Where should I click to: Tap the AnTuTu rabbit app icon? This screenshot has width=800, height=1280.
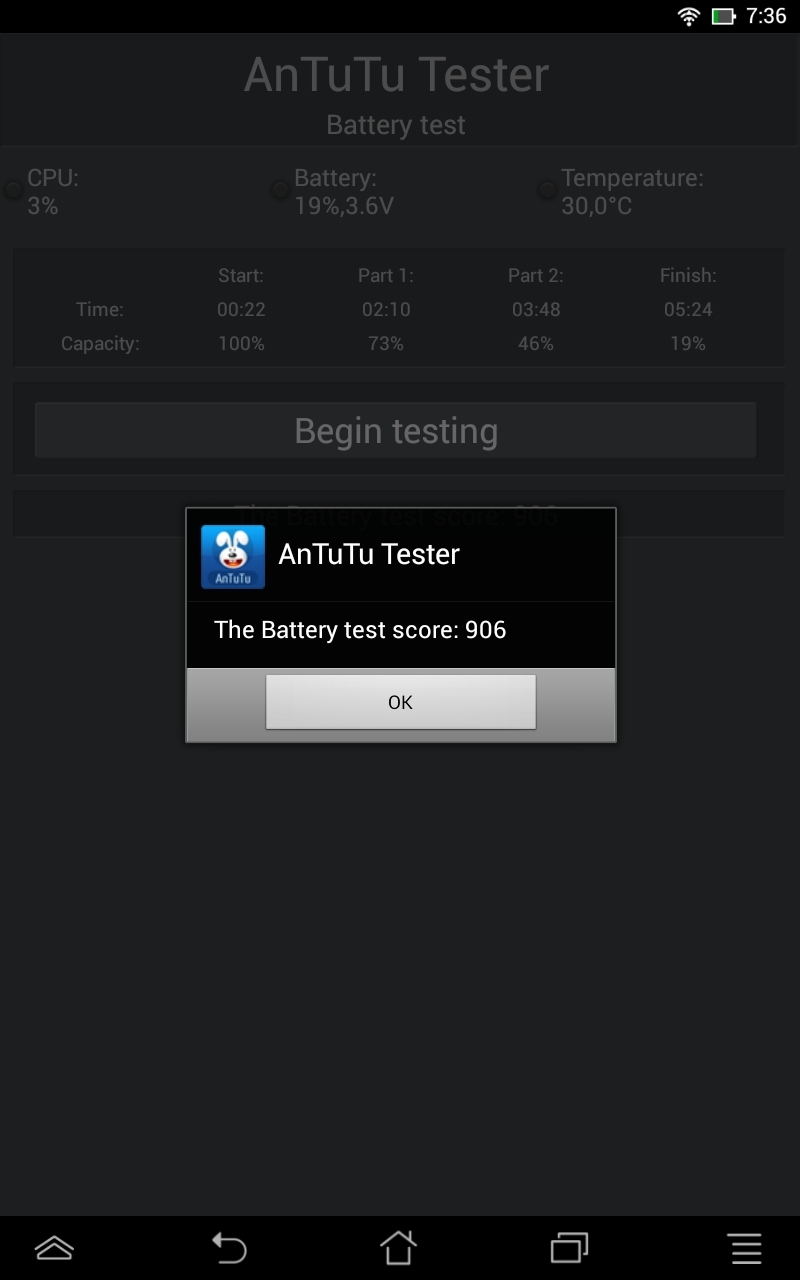(233, 557)
